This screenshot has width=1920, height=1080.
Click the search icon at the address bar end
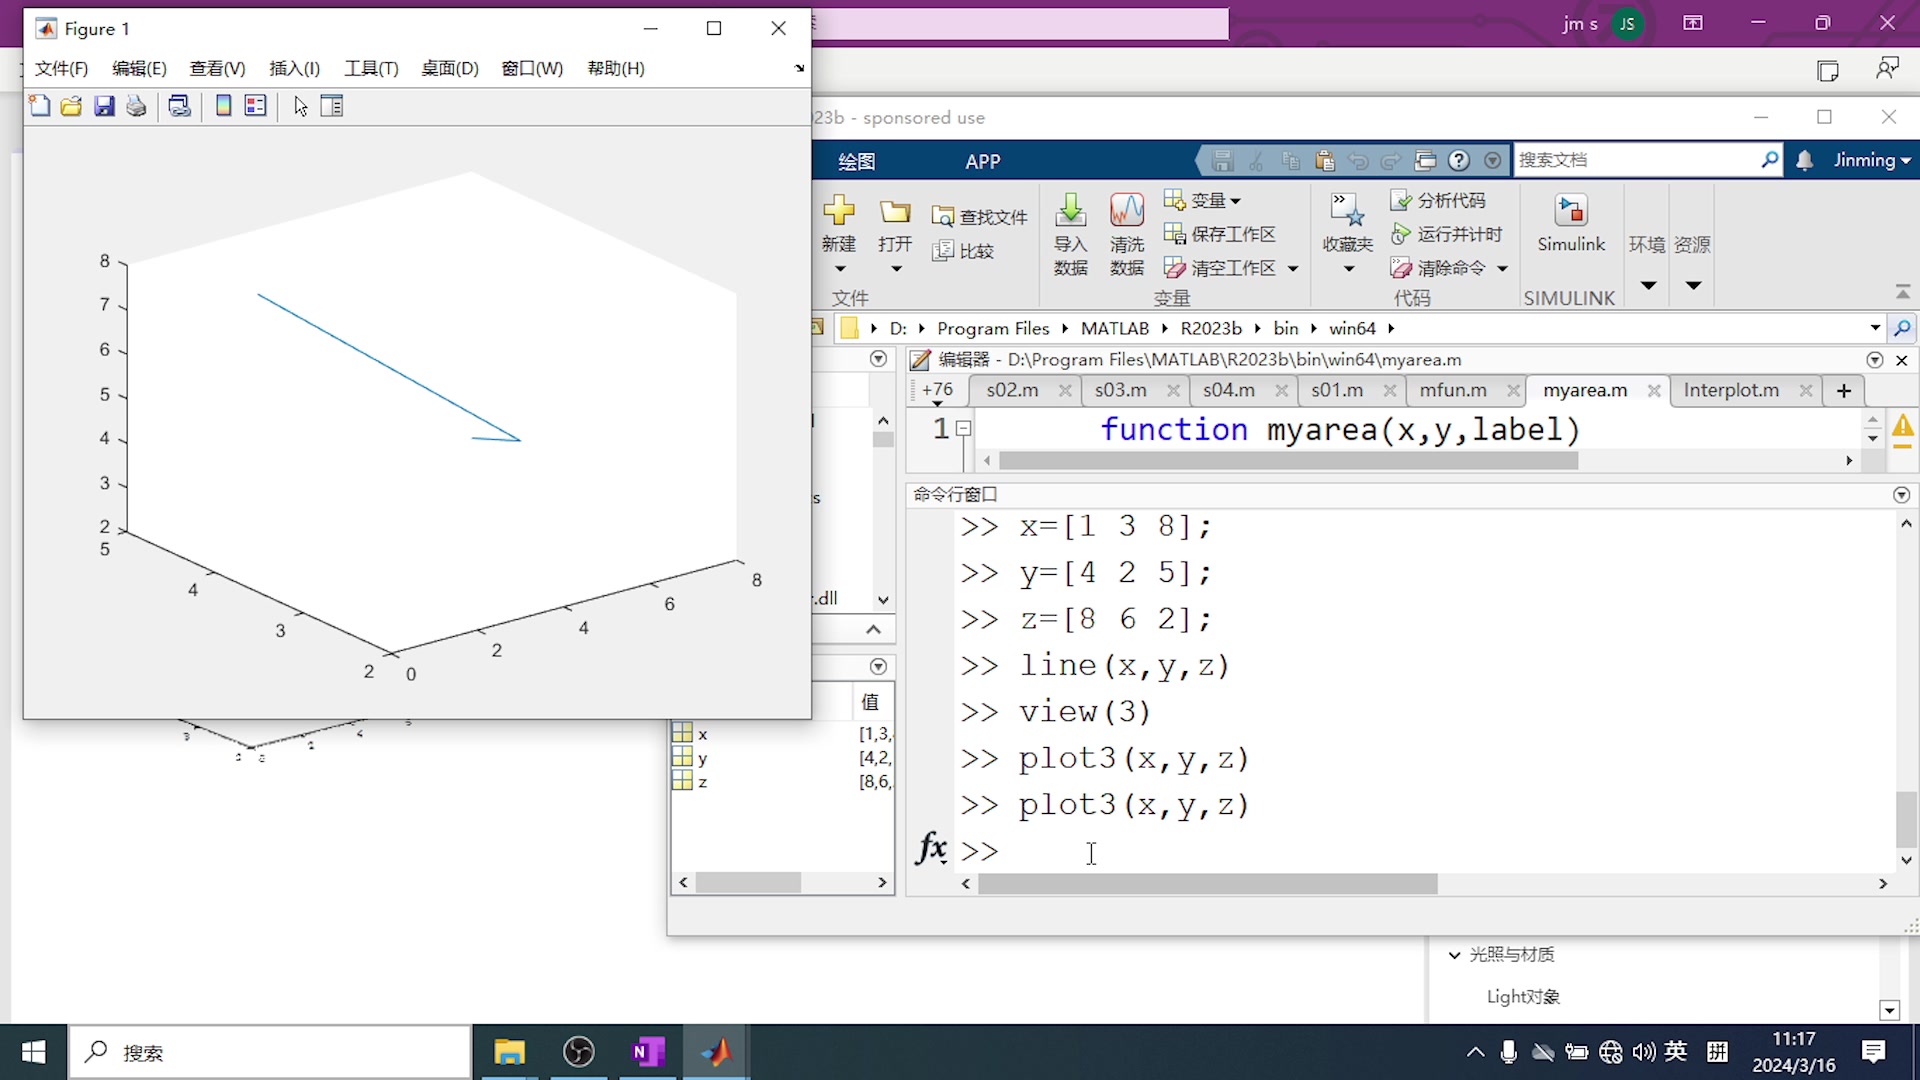1902,328
